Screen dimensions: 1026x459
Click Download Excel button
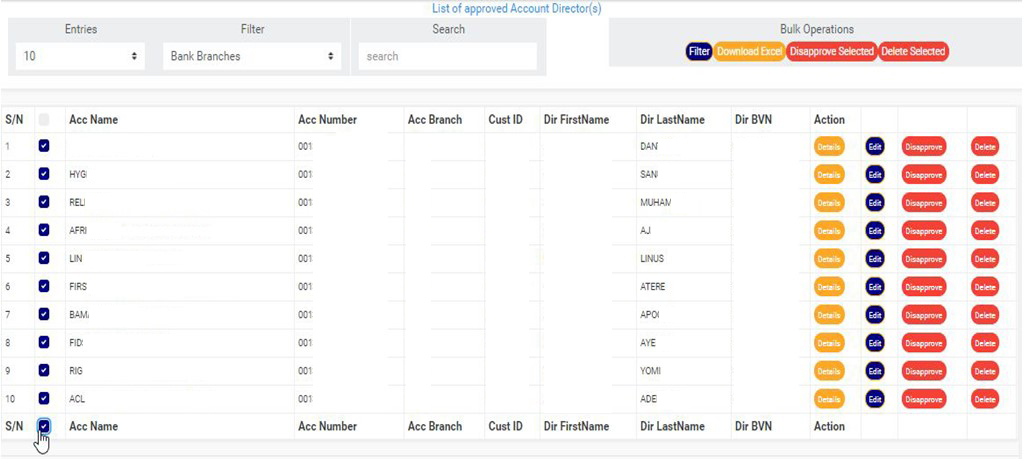[749, 51]
